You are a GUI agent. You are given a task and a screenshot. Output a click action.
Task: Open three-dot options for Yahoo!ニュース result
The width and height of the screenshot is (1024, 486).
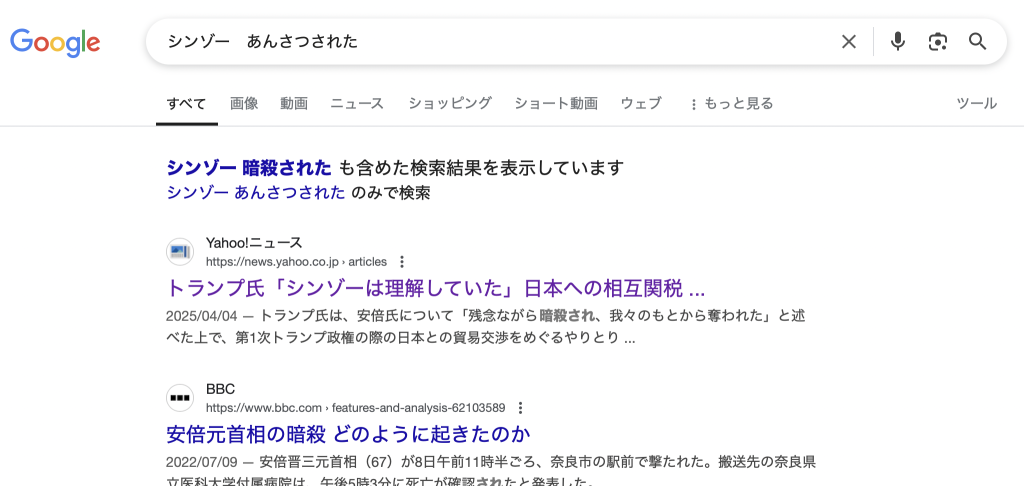[x=402, y=262]
